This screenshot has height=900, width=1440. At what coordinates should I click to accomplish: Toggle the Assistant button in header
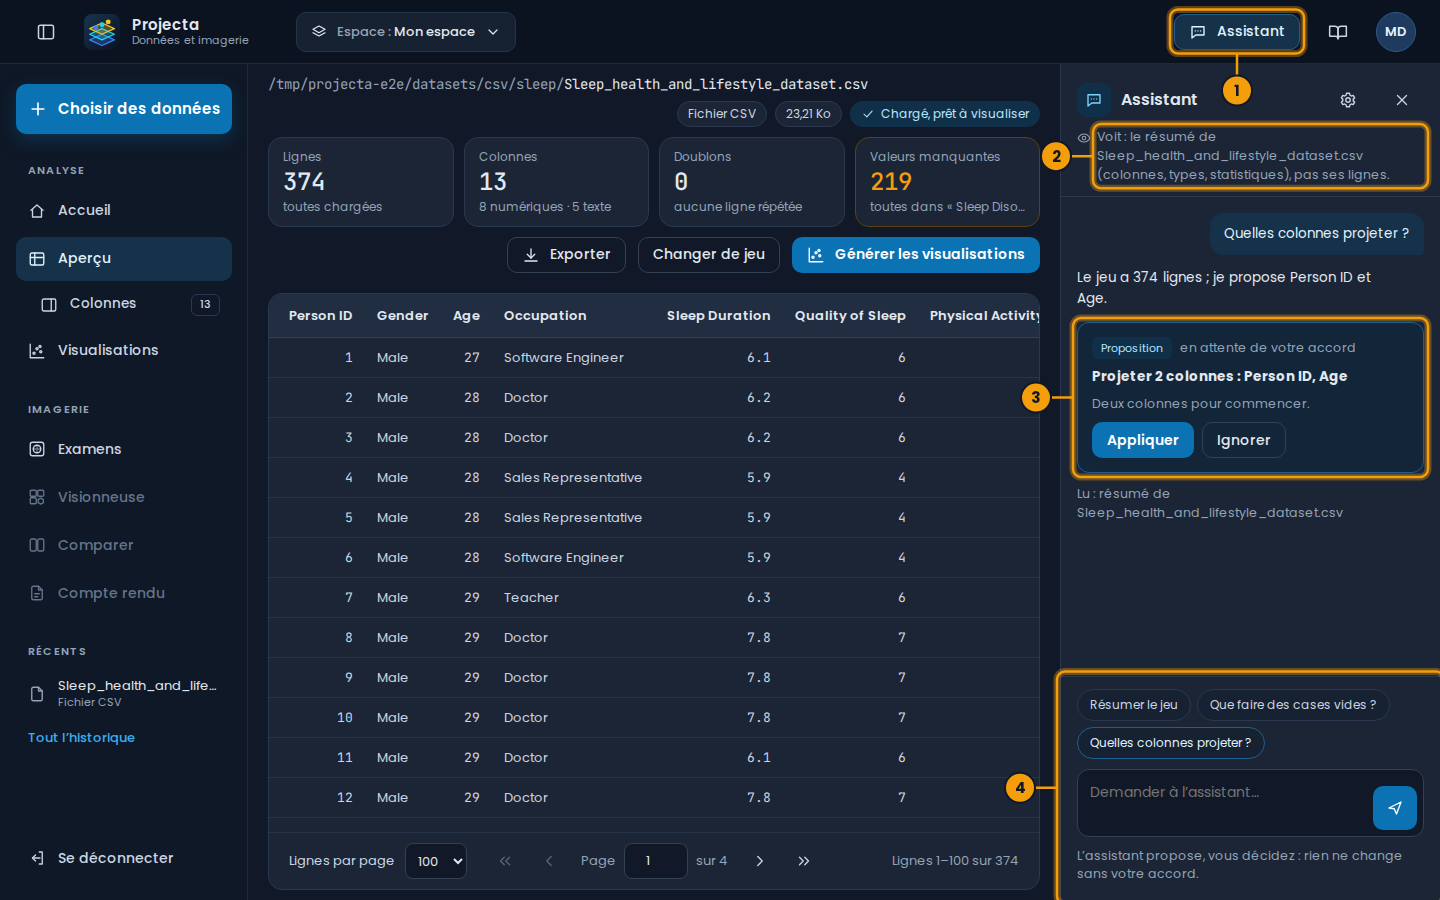tap(1237, 32)
